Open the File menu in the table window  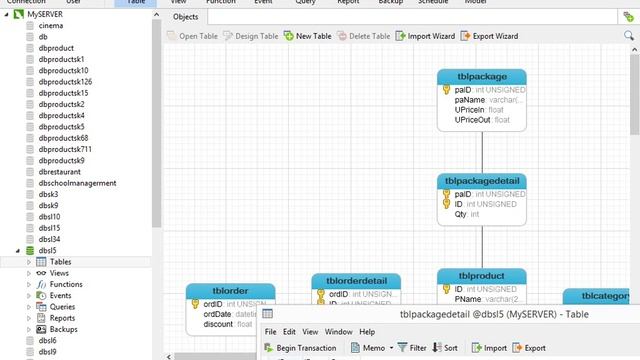tap(270, 332)
